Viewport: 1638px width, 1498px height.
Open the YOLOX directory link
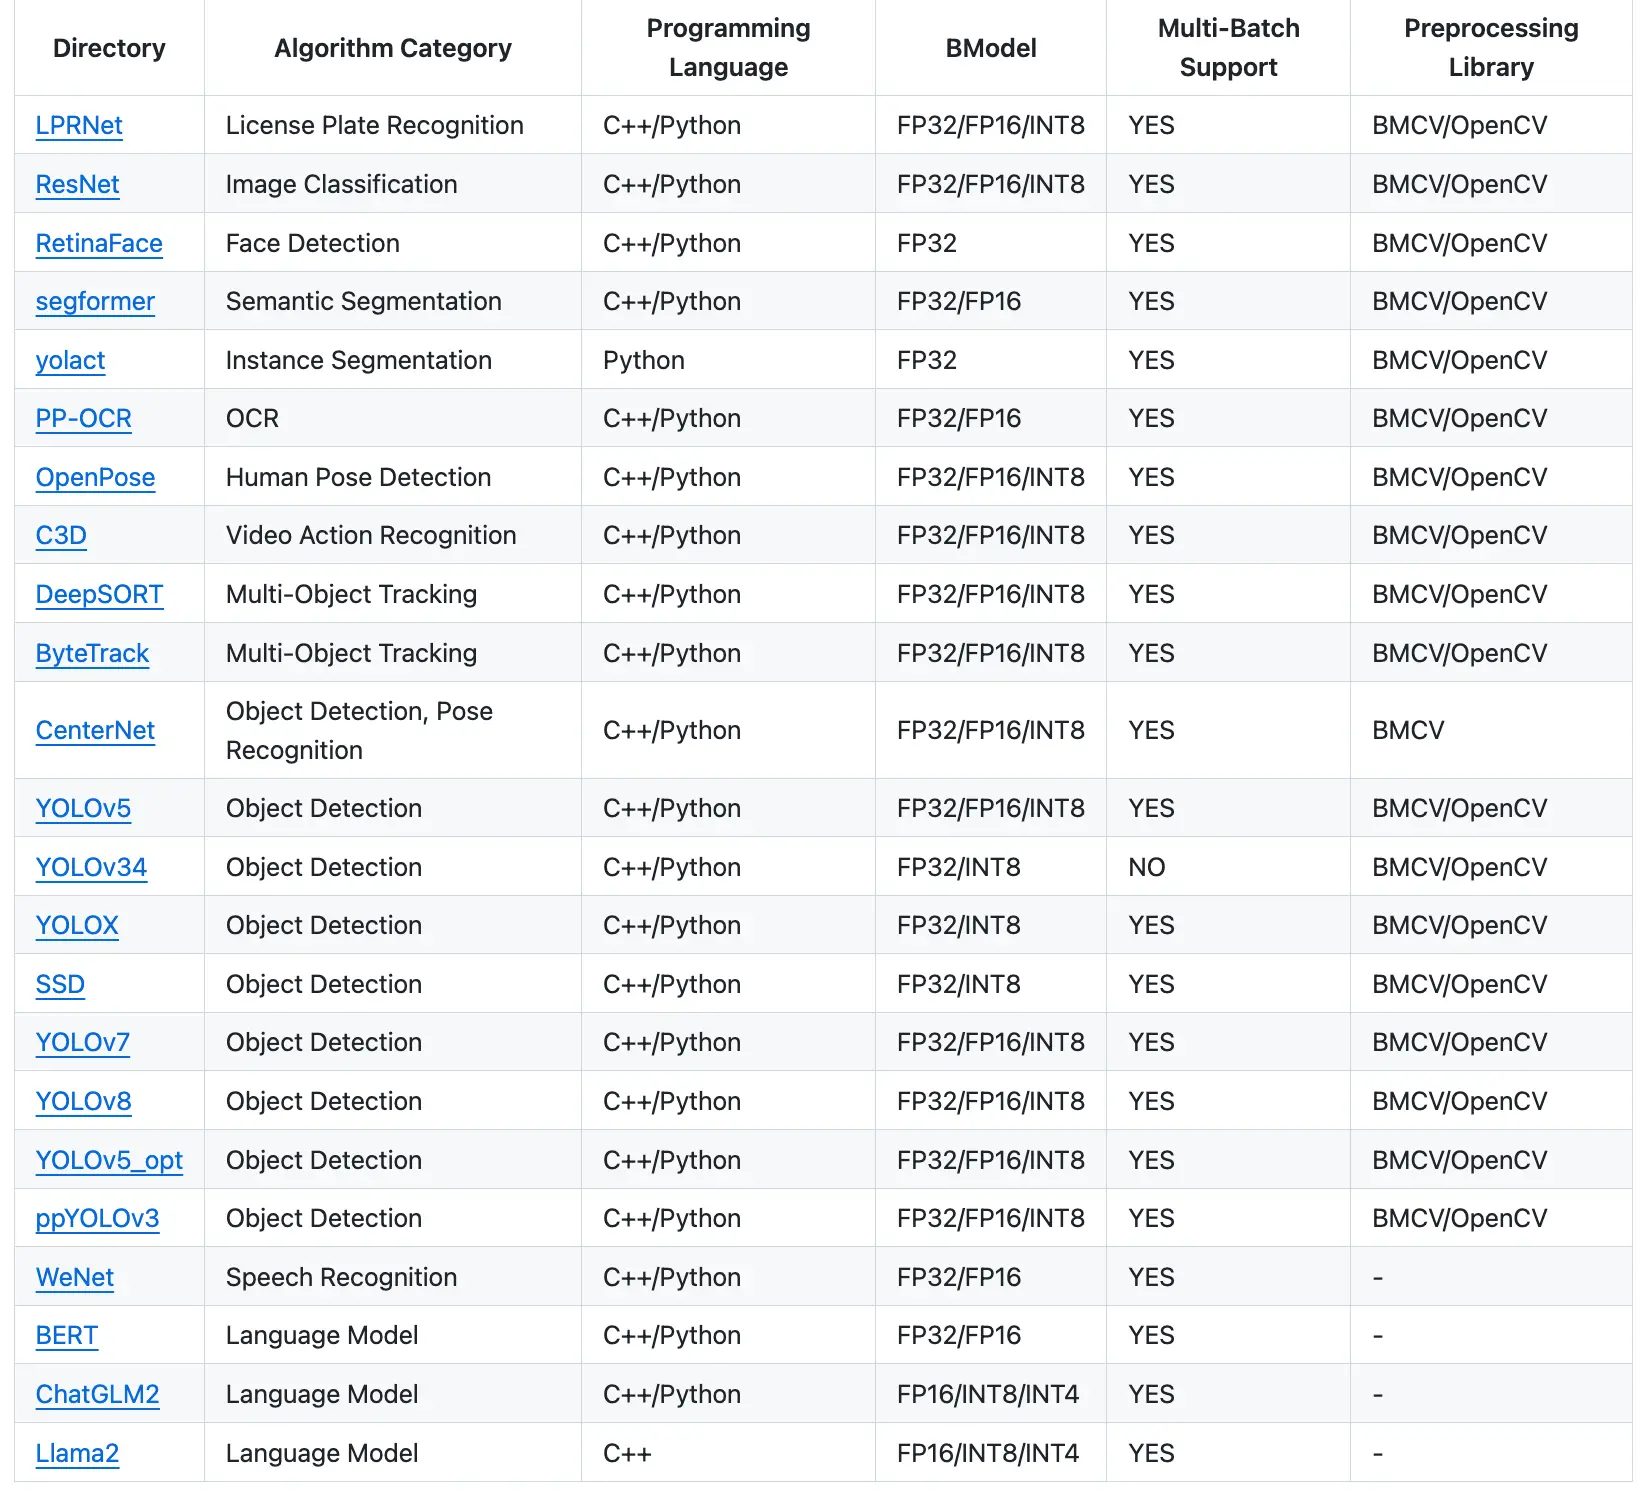pos(77,925)
